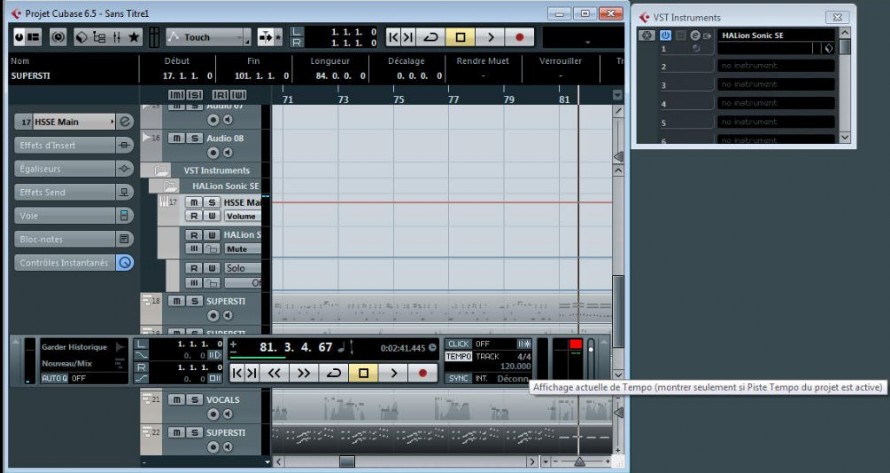This screenshot has width=890, height=473.
Task: Record-enable the Audio 08 track
Action: (x=213, y=153)
